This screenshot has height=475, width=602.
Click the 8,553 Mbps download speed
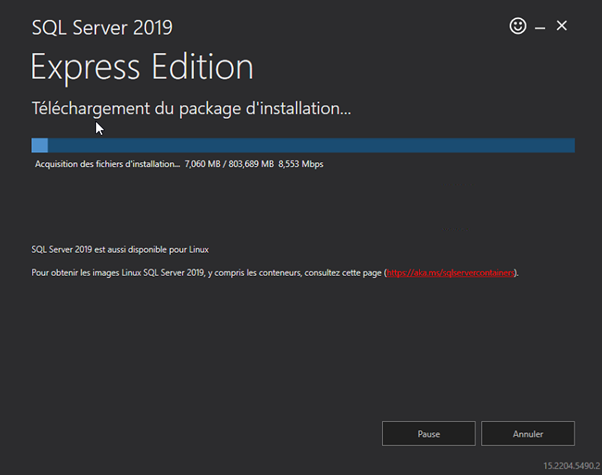click(x=301, y=164)
